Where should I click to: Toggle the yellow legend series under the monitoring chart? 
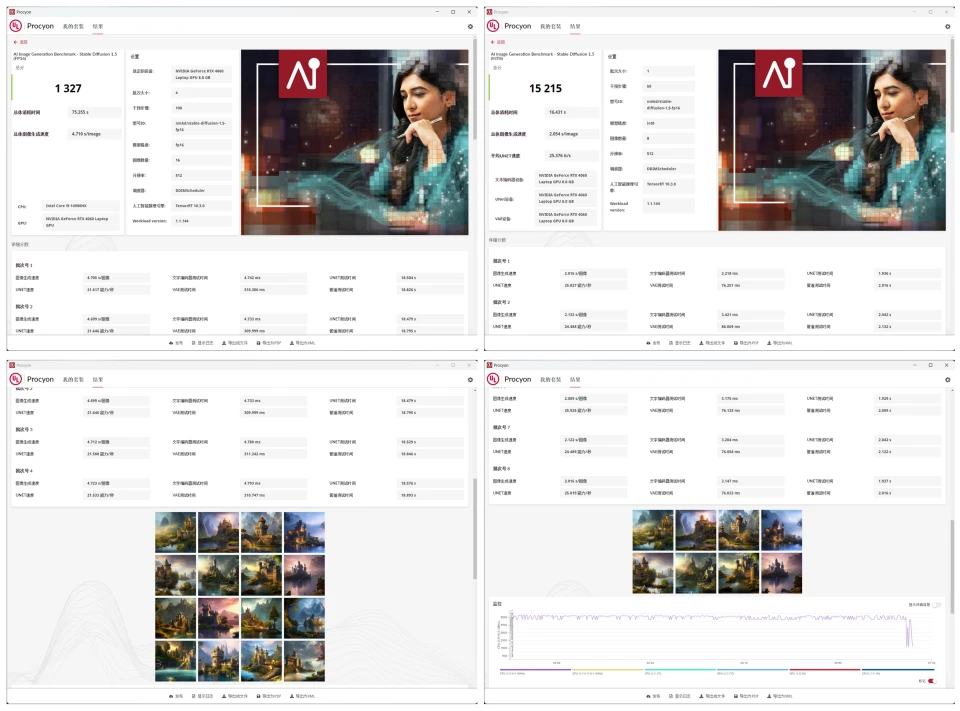pos(607,671)
